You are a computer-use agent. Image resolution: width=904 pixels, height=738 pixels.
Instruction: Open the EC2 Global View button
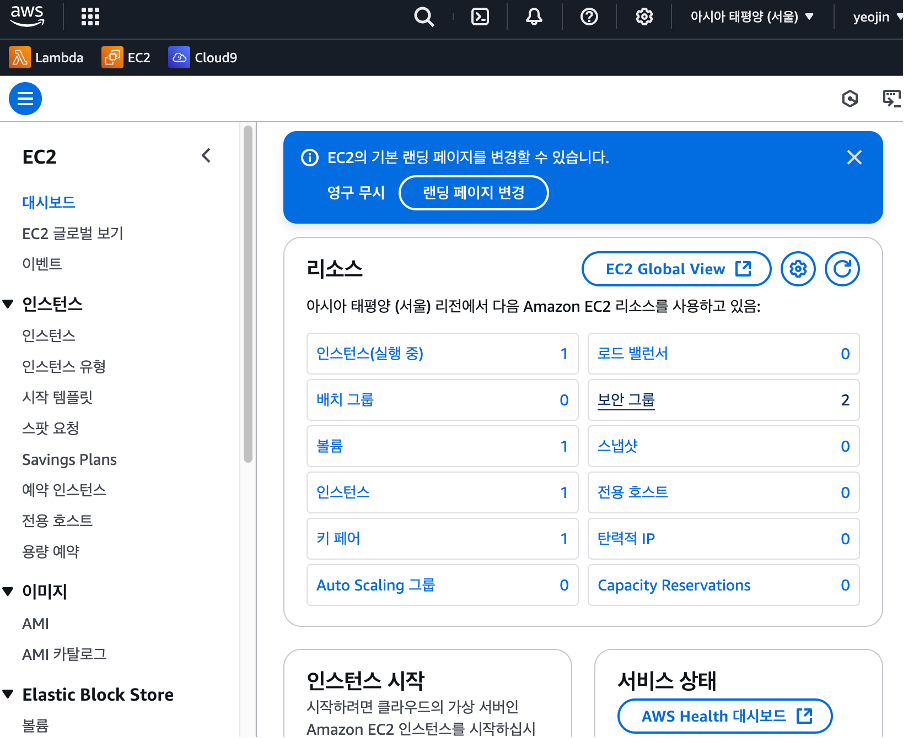pos(676,269)
